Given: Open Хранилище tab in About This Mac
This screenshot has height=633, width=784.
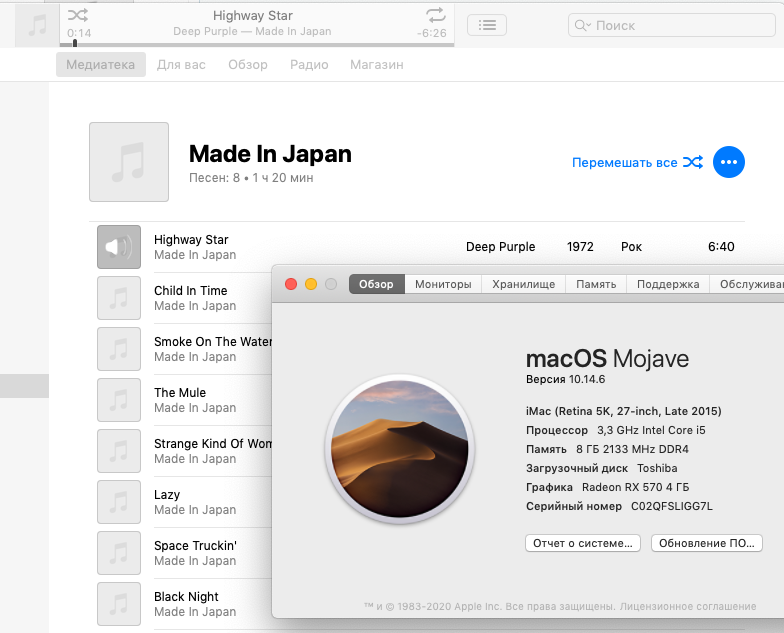Looking at the screenshot, I should pos(524,284).
